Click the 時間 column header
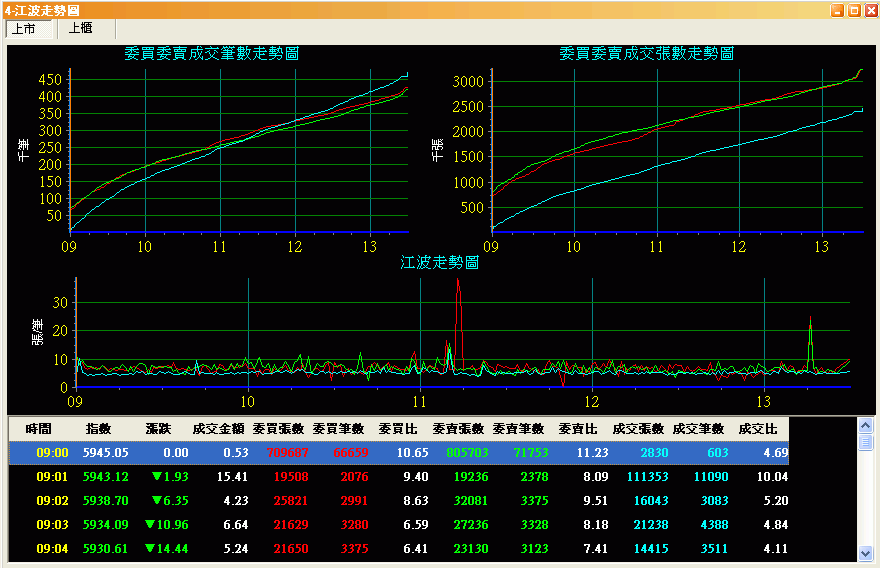 coord(38,429)
